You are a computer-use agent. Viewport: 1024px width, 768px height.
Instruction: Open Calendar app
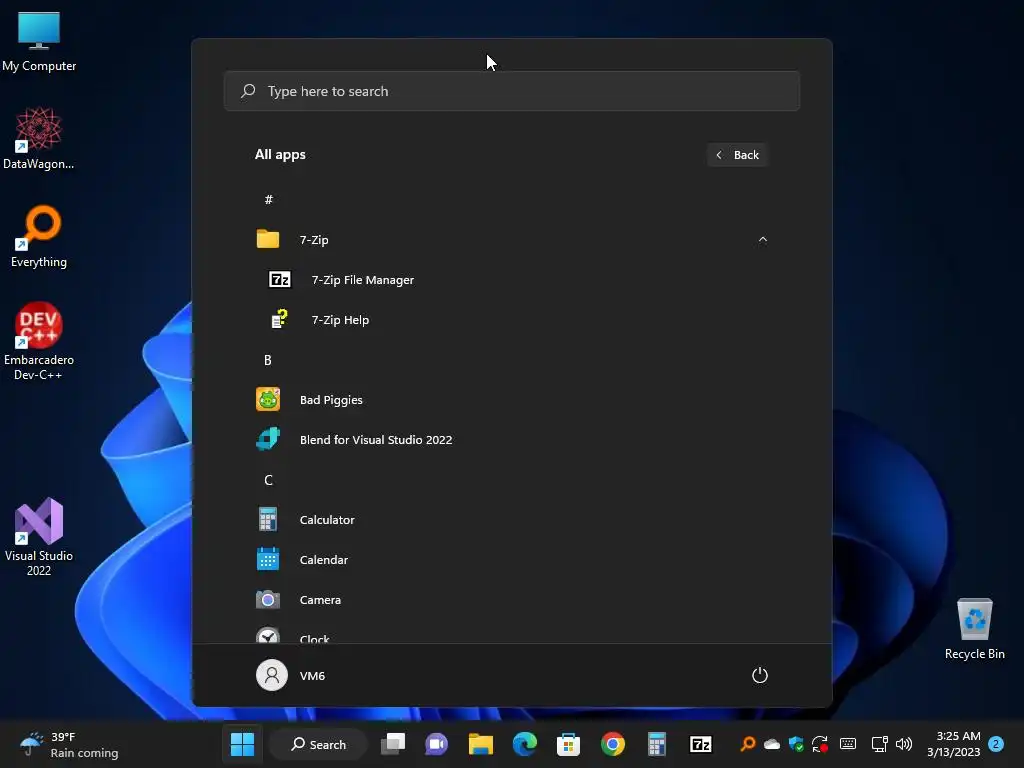point(511,560)
